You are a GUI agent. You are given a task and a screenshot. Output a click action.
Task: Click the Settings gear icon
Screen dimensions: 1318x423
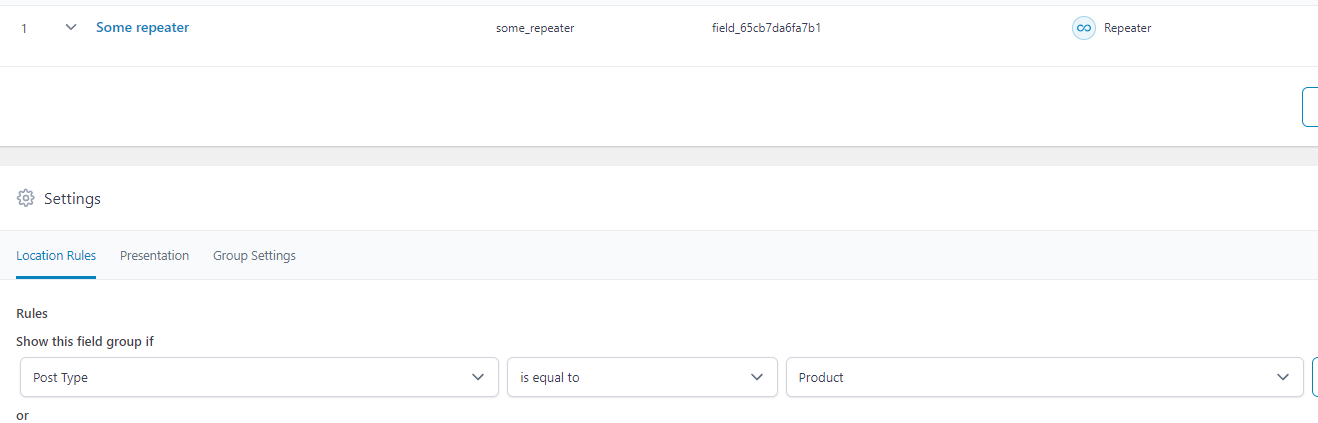click(x=26, y=198)
